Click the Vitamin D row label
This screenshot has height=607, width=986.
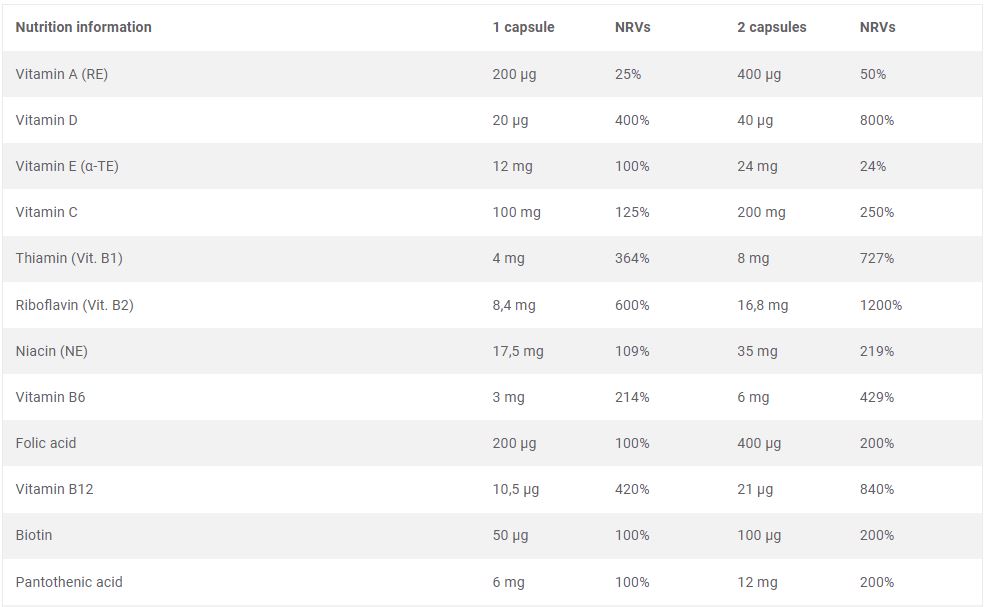pos(47,120)
